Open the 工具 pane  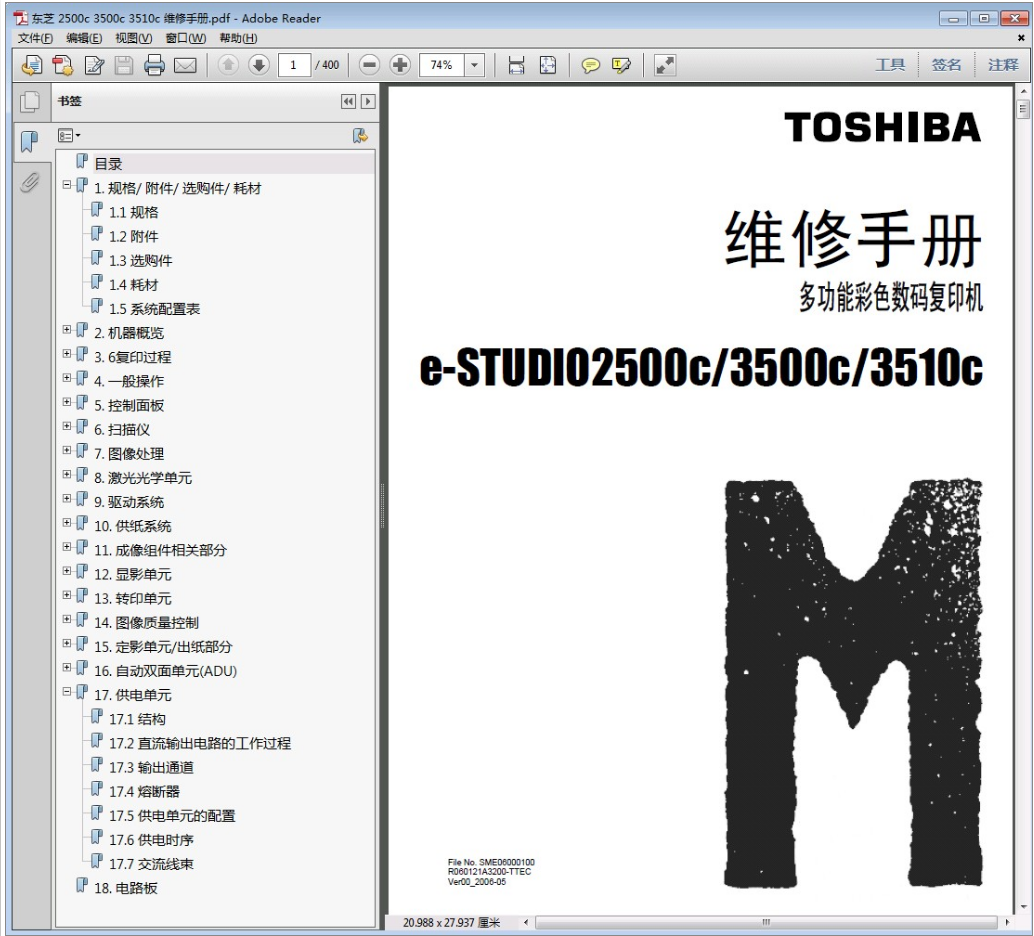click(890, 65)
